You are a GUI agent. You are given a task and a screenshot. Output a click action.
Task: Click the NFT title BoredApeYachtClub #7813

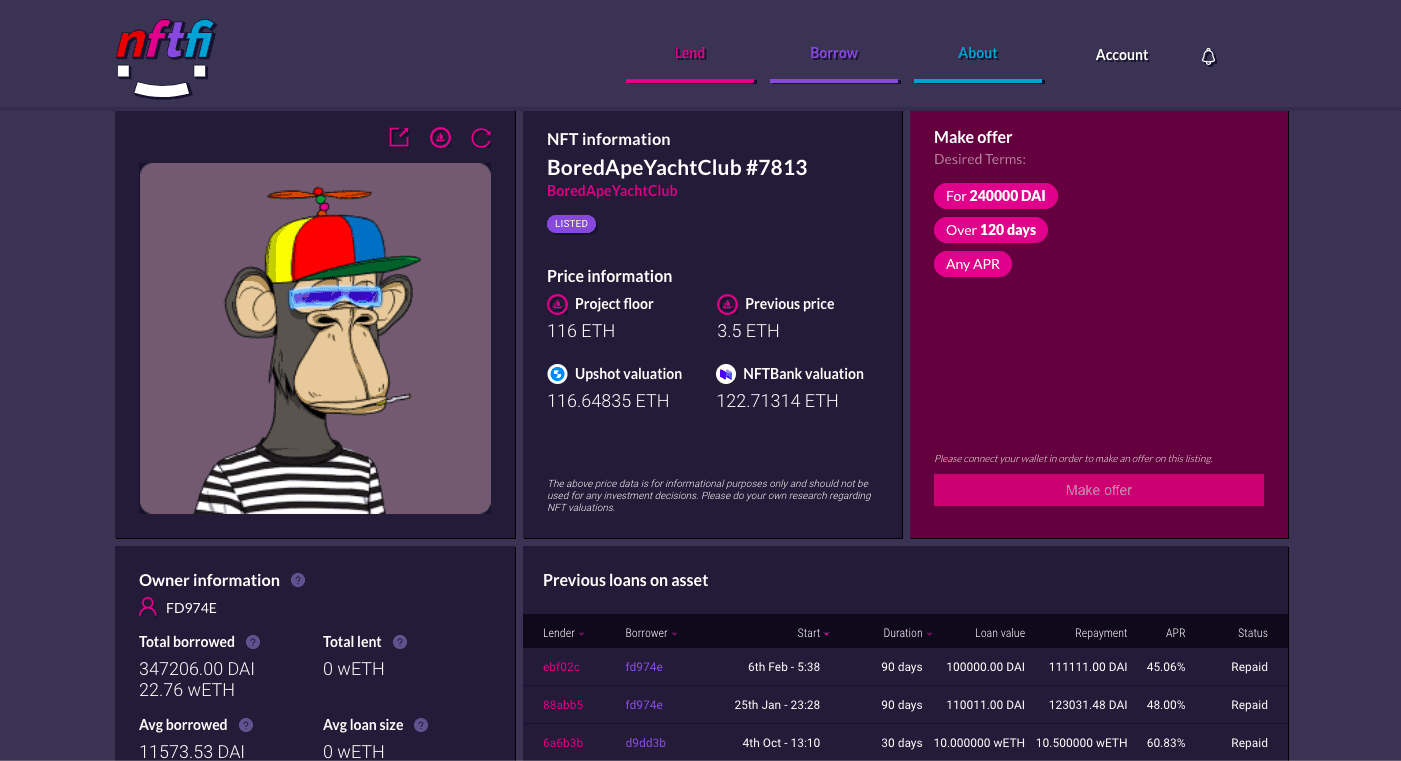(x=677, y=167)
